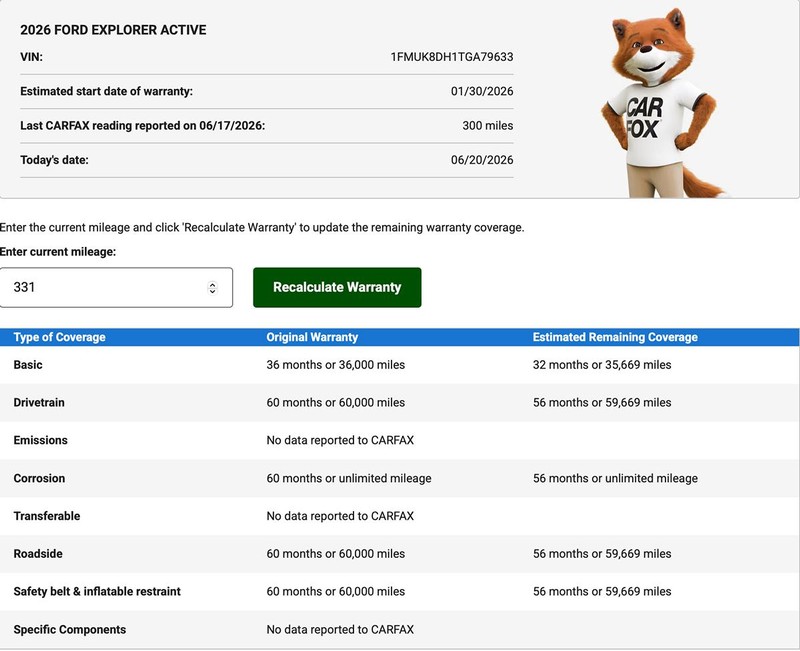This screenshot has width=800, height=651.
Task: Click Roadside original 60 months or 60,000 miles
Action: pos(335,554)
